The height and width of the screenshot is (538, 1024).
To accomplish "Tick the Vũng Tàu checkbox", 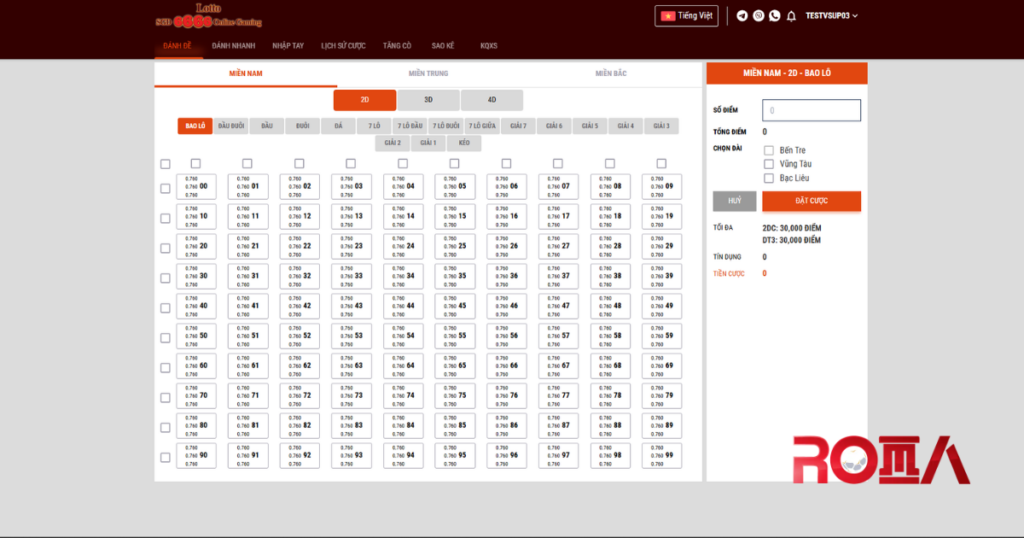I will point(769,164).
